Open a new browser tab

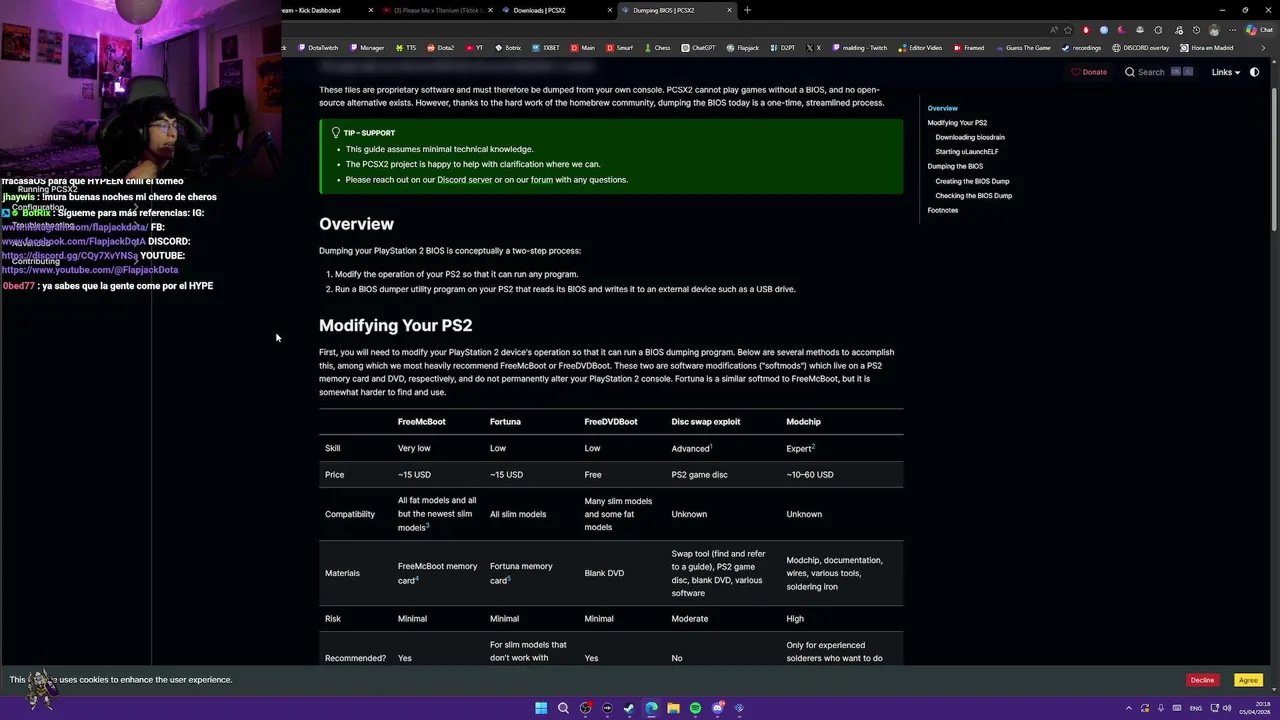click(x=747, y=10)
